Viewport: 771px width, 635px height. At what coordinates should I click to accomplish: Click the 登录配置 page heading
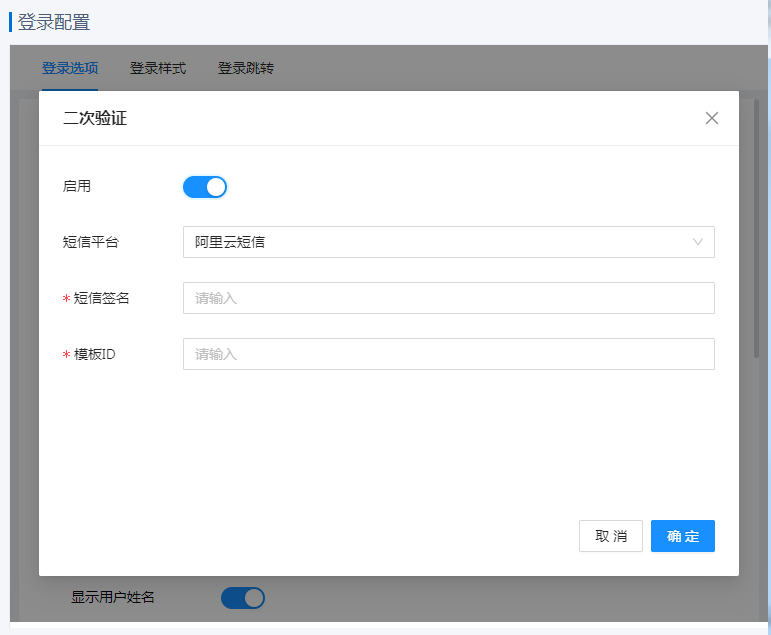pyautogui.click(x=54, y=22)
